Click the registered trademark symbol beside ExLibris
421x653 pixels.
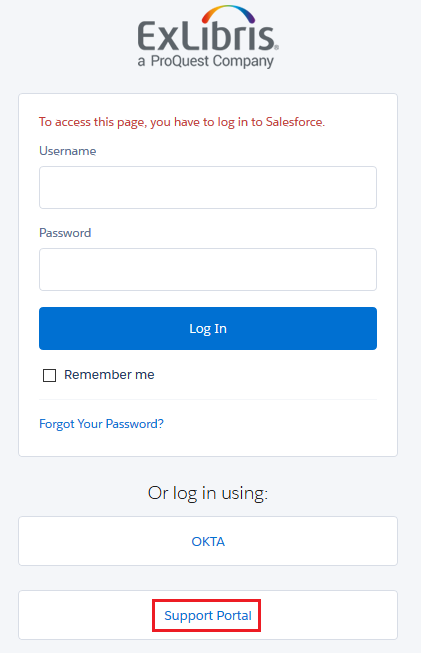point(277,48)
